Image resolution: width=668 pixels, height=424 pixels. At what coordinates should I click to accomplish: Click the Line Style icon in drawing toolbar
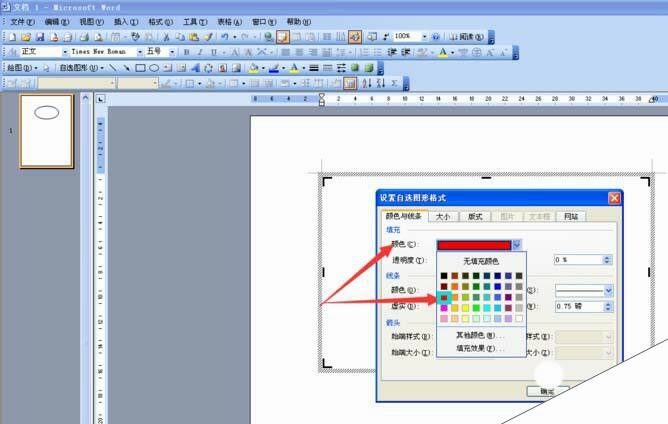(314, 68)
